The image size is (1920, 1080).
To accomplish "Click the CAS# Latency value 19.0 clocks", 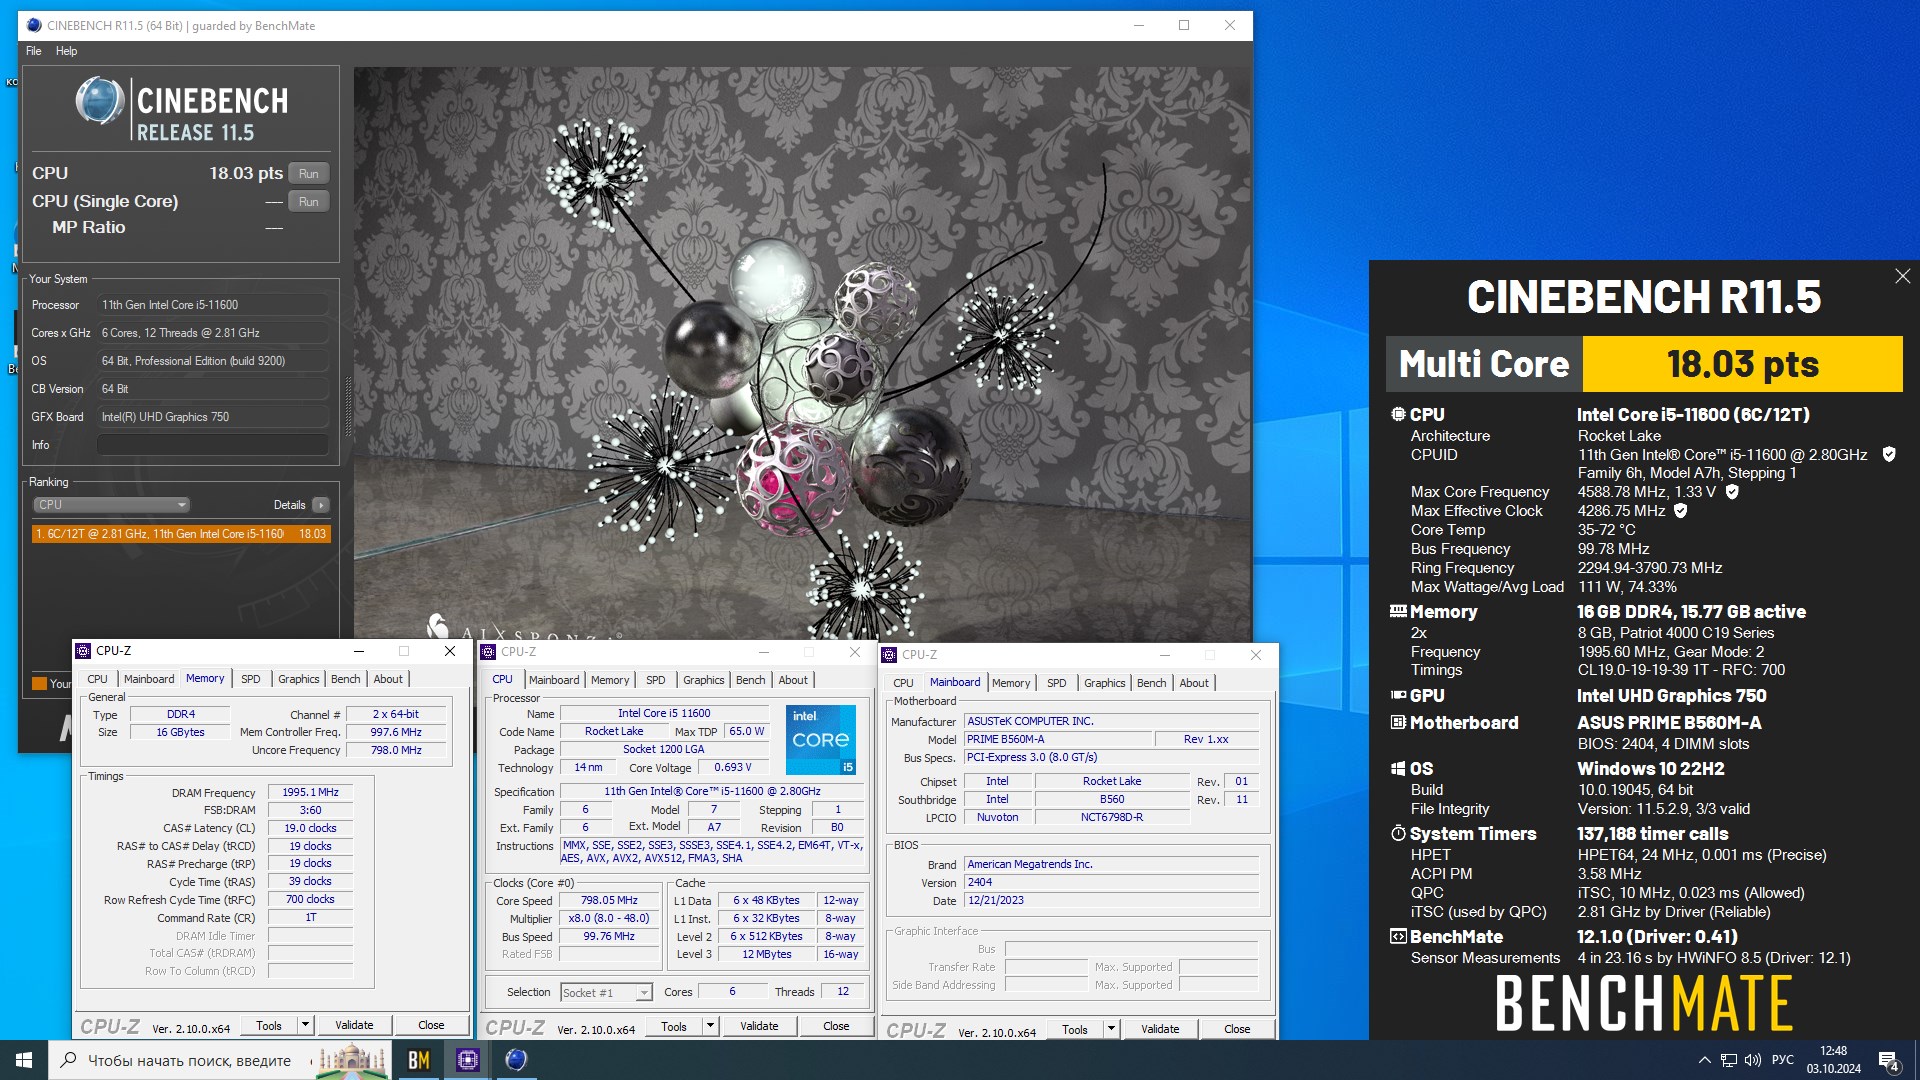I will coord(310,828).
